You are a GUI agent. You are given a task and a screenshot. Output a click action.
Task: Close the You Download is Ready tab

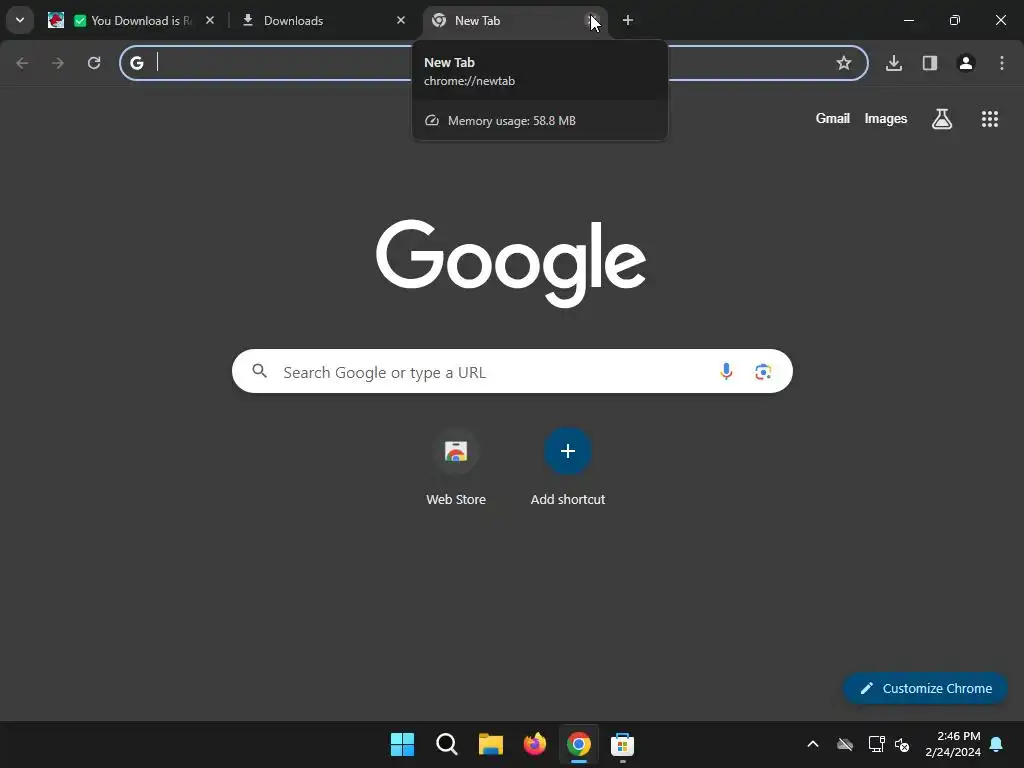[x=210, y=20]
